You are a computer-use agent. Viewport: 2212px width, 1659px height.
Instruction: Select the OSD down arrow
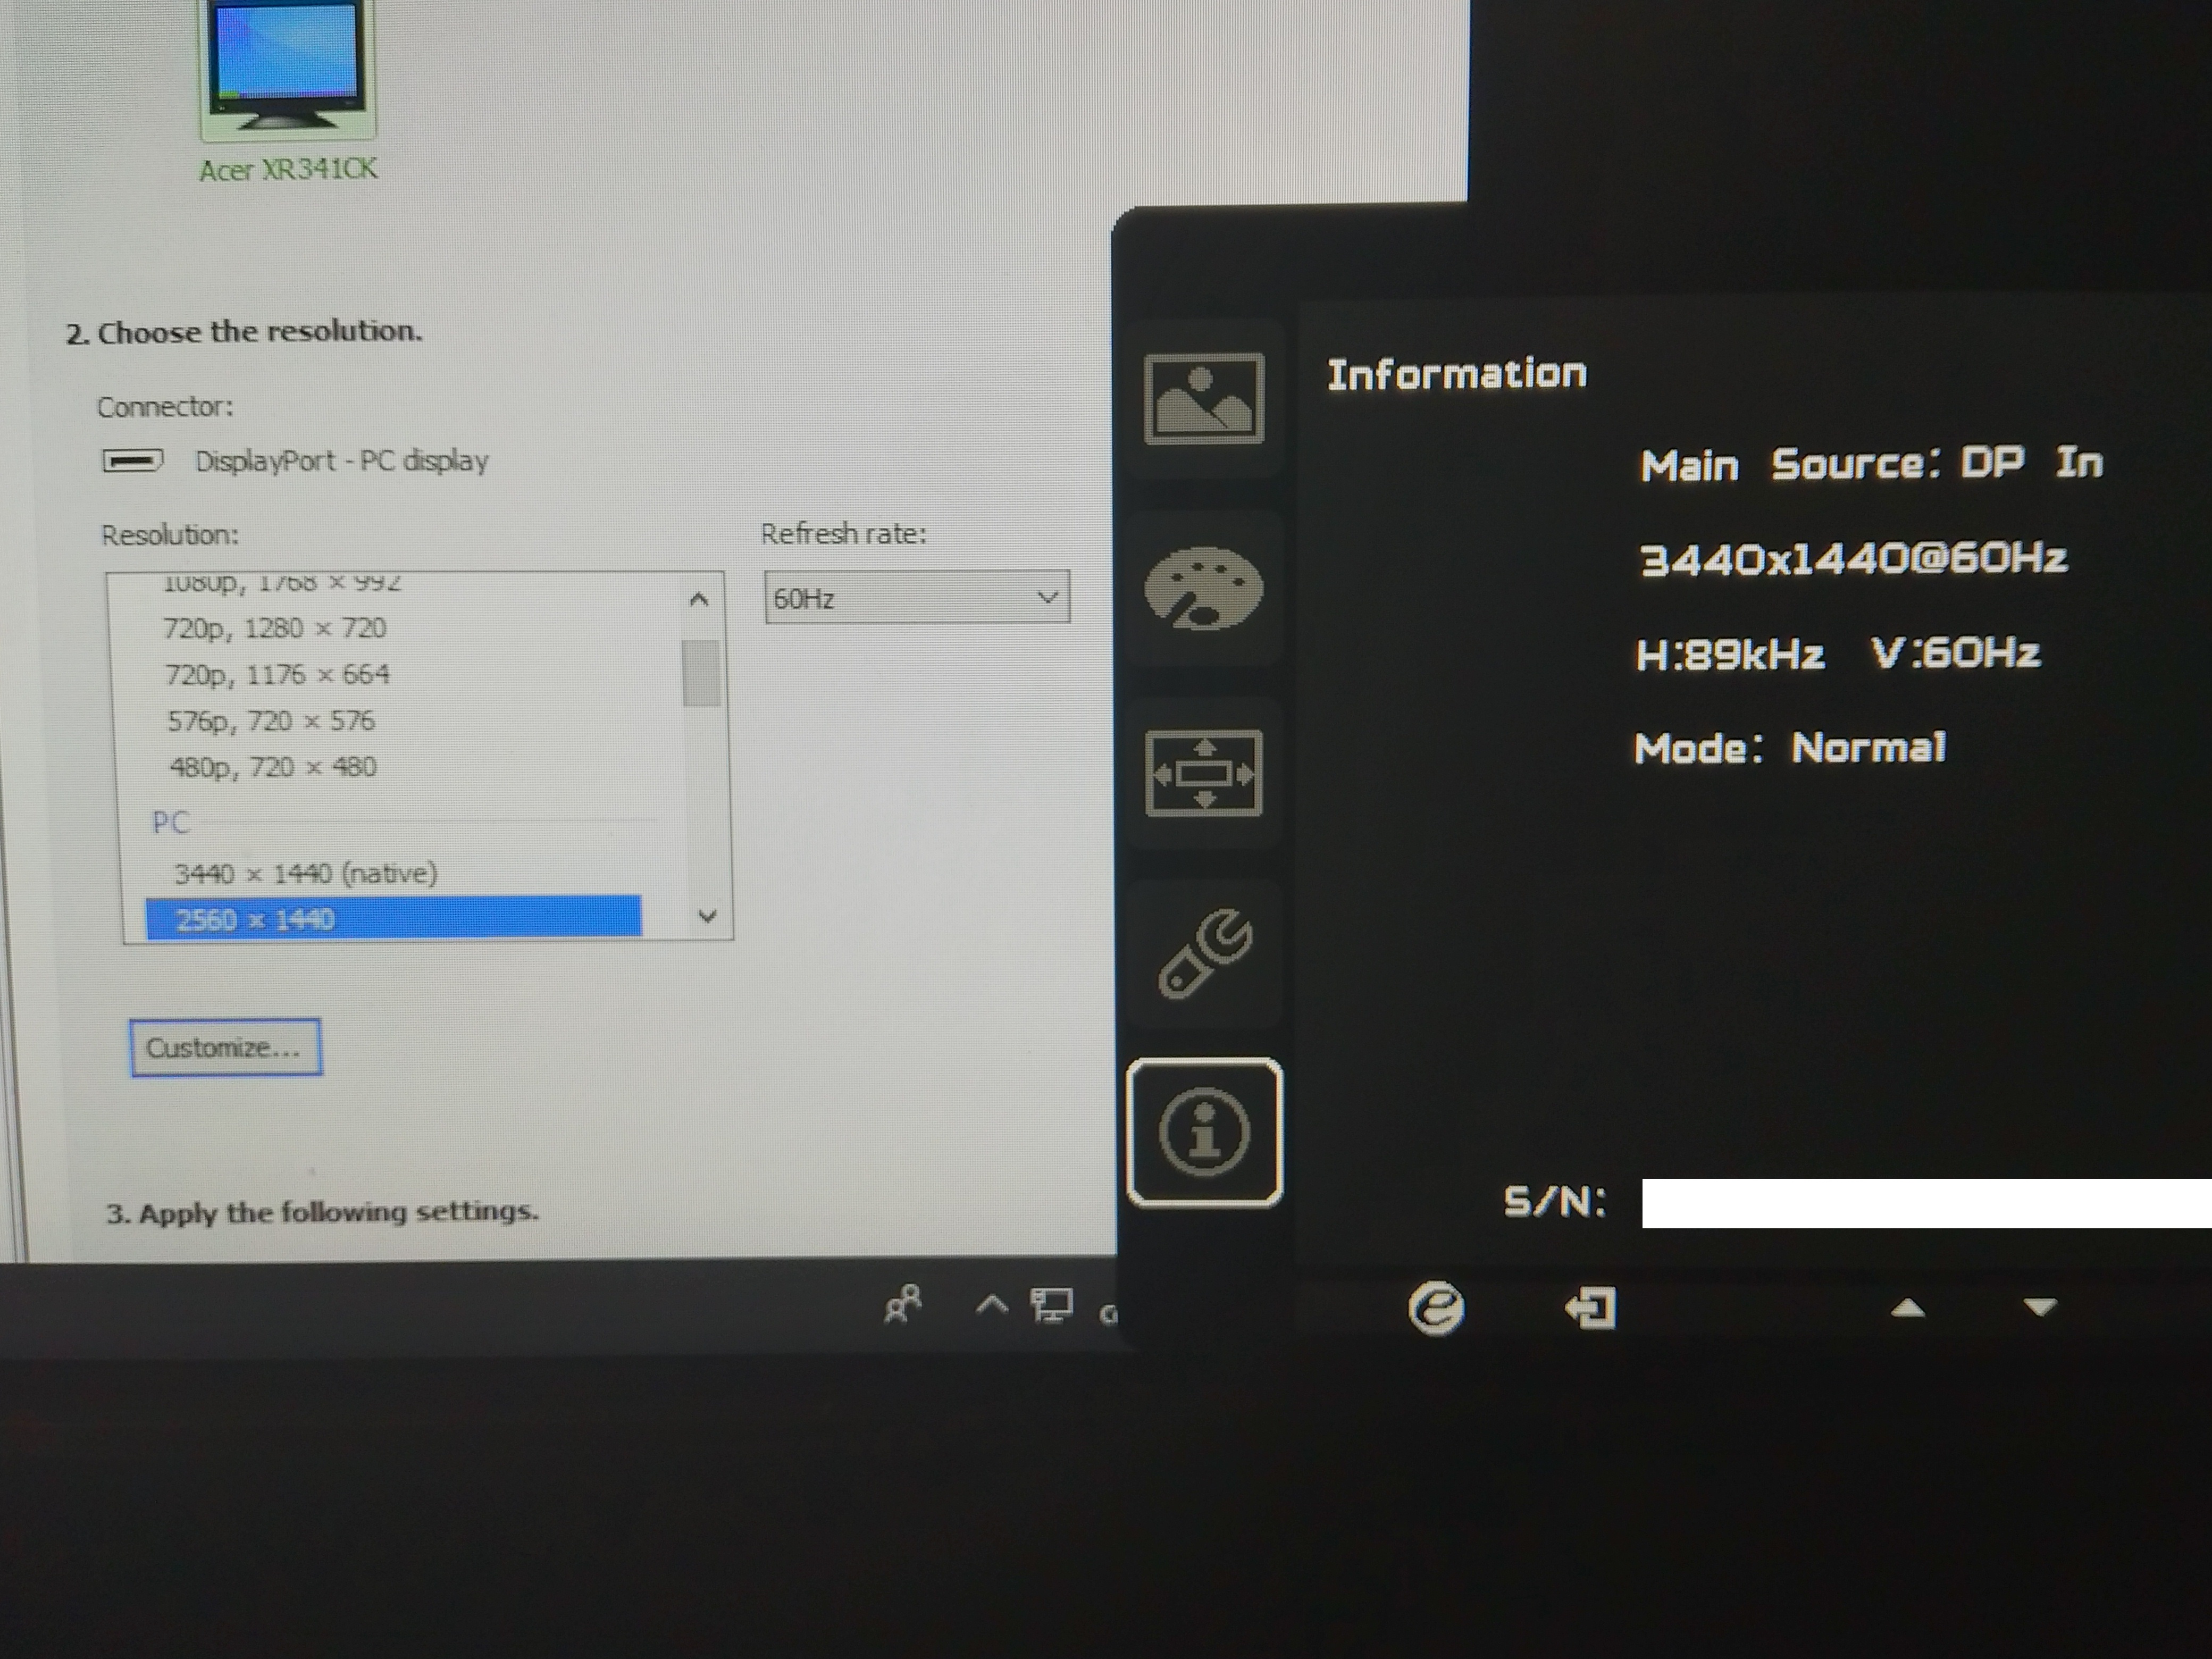[x=2039, y=1307]
